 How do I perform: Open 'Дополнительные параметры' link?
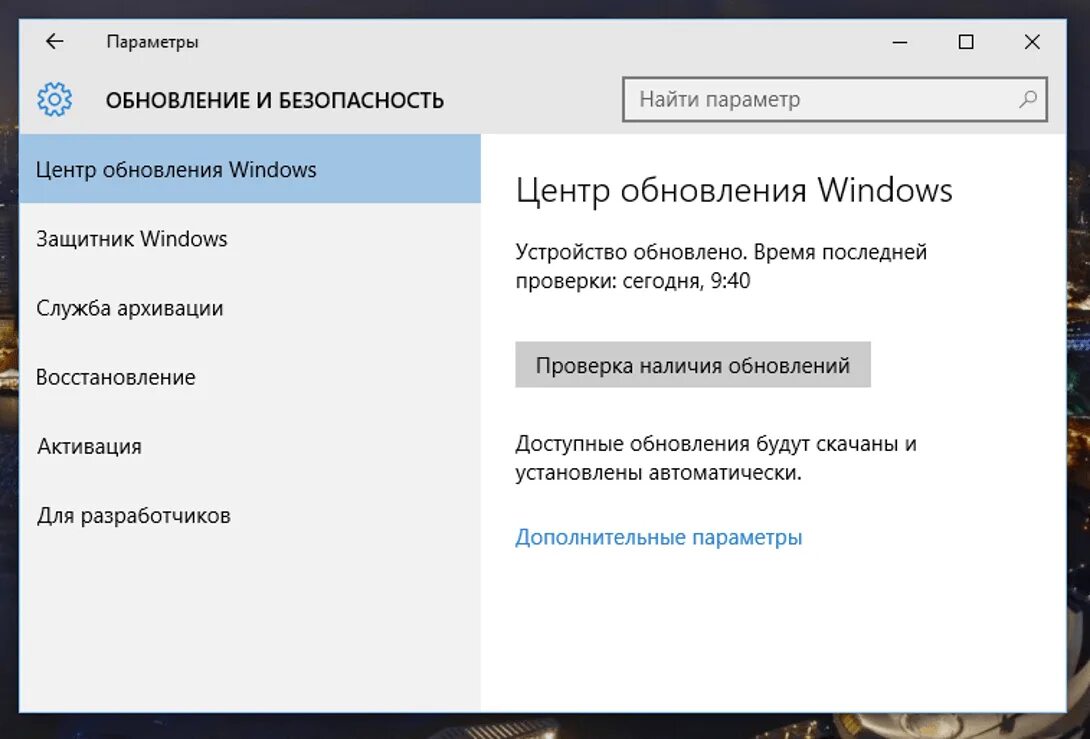click(x=658, y=537)
